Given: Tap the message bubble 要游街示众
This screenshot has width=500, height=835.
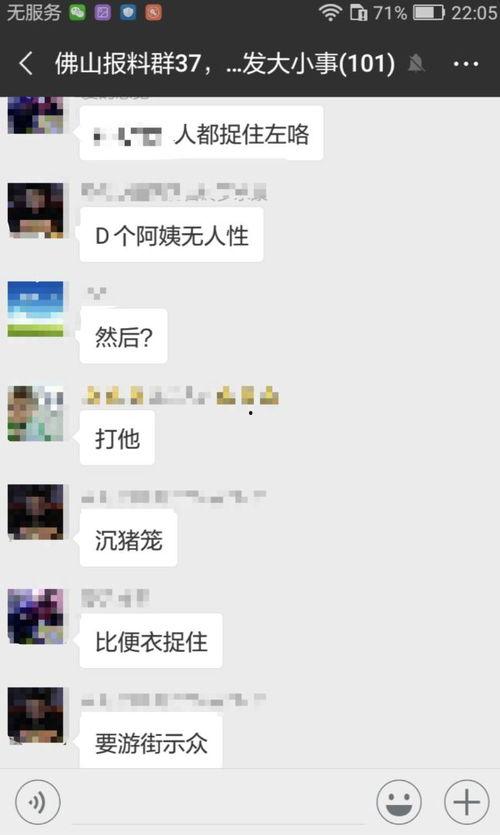Looking at the screenshot, I should pyautogui.click(x=151, y=742).
